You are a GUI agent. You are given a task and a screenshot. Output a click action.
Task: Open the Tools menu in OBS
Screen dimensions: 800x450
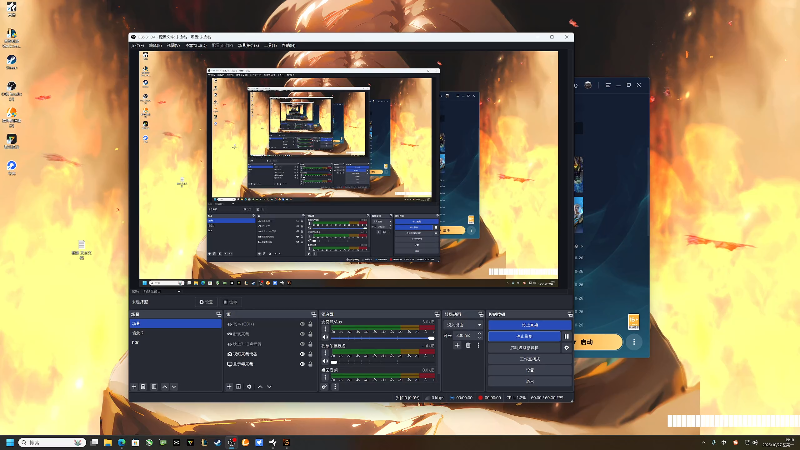coord(270,45)
